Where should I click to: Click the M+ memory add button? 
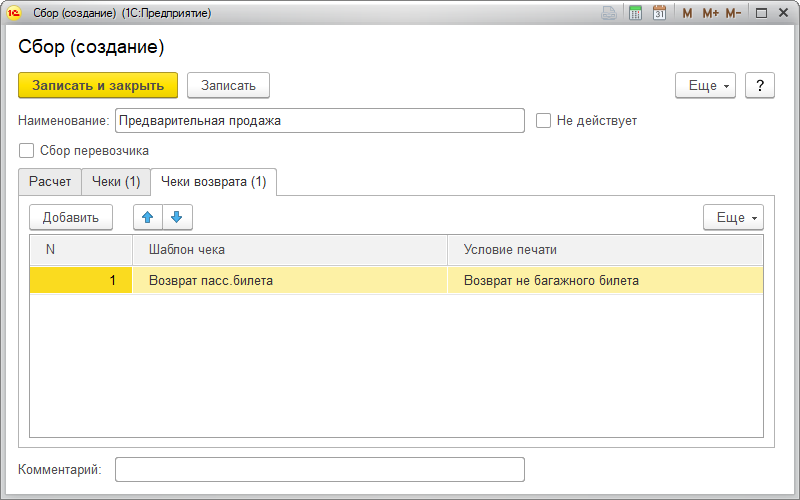point(710,13)
